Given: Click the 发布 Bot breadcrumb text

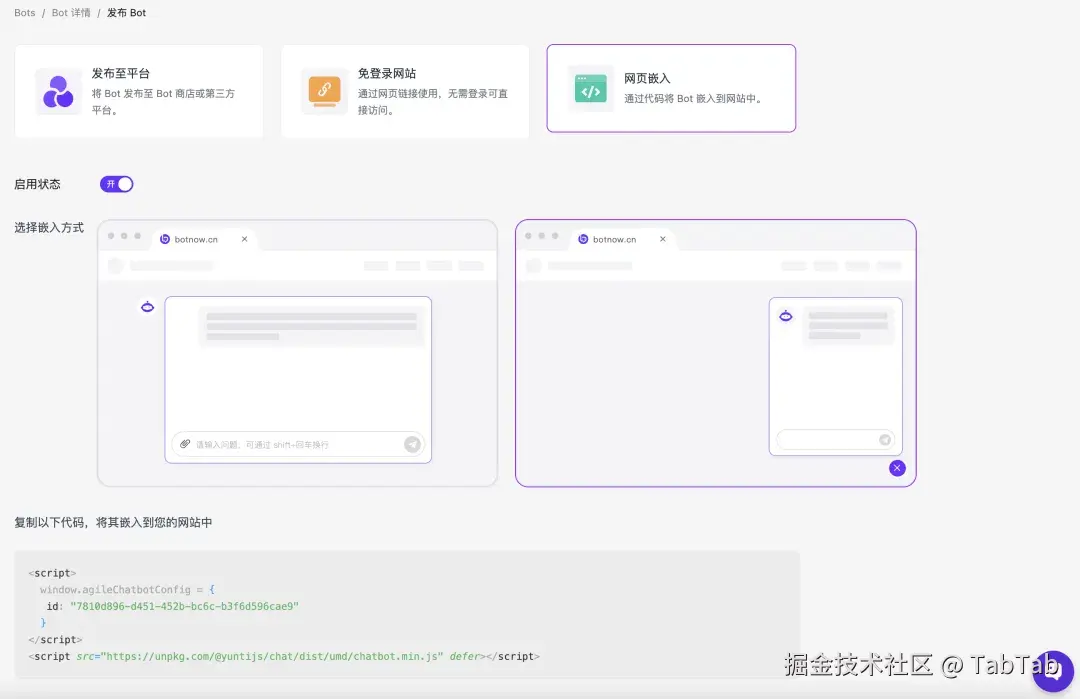Looking at the screenshot, I should tap(126, 13).
